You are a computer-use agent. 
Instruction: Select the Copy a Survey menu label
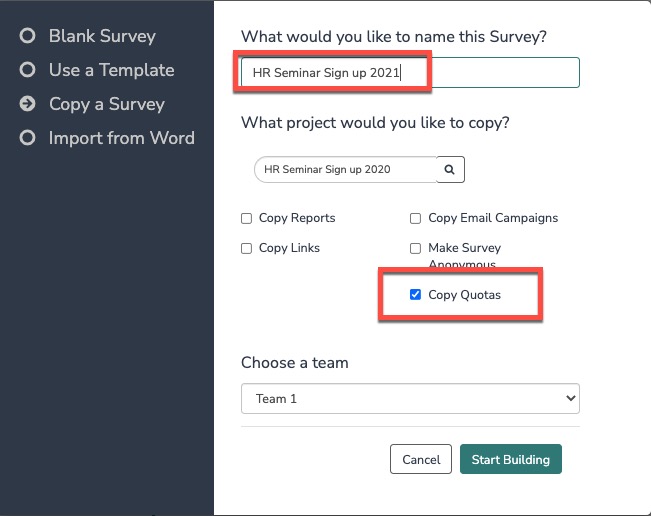point(106,104)
